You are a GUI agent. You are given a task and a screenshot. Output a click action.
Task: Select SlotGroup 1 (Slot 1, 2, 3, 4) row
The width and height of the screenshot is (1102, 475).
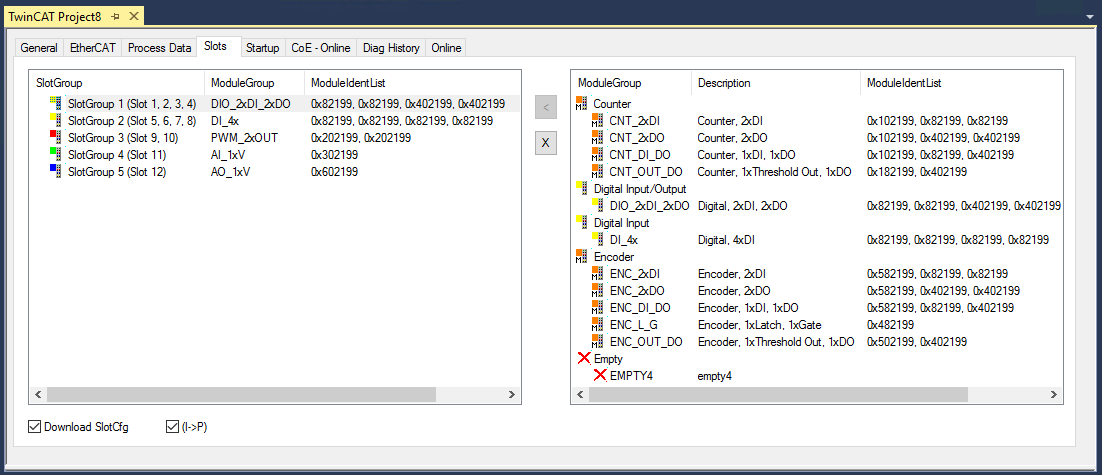tap(275, 103)
